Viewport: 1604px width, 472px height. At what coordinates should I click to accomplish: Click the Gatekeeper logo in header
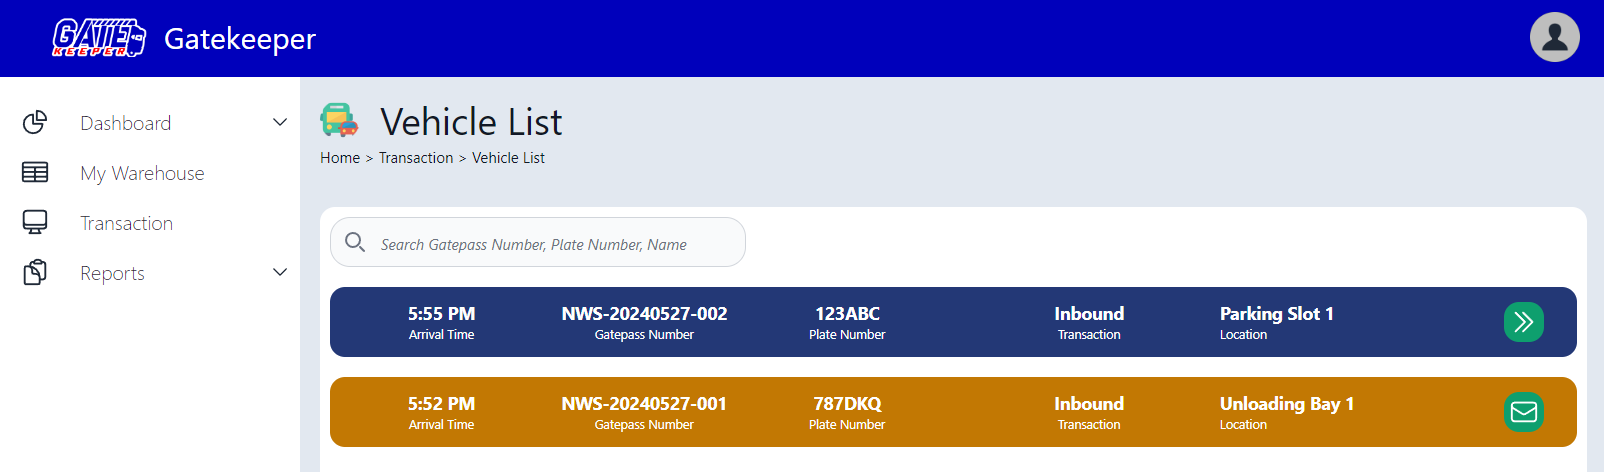point(99,38)
